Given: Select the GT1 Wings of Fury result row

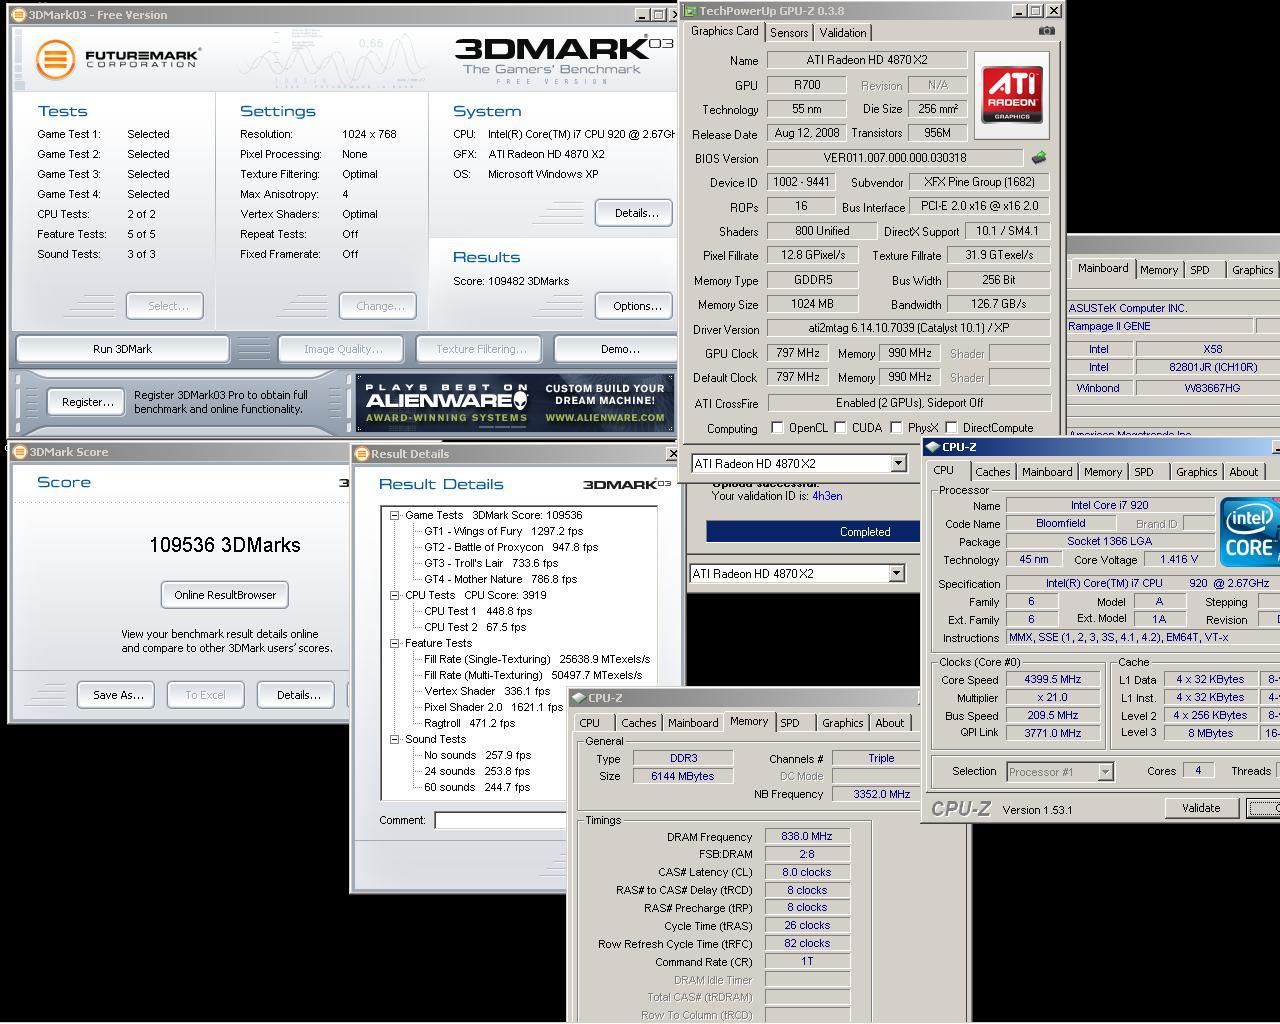Looking at the screenshot, I should (x=503, y=531).
